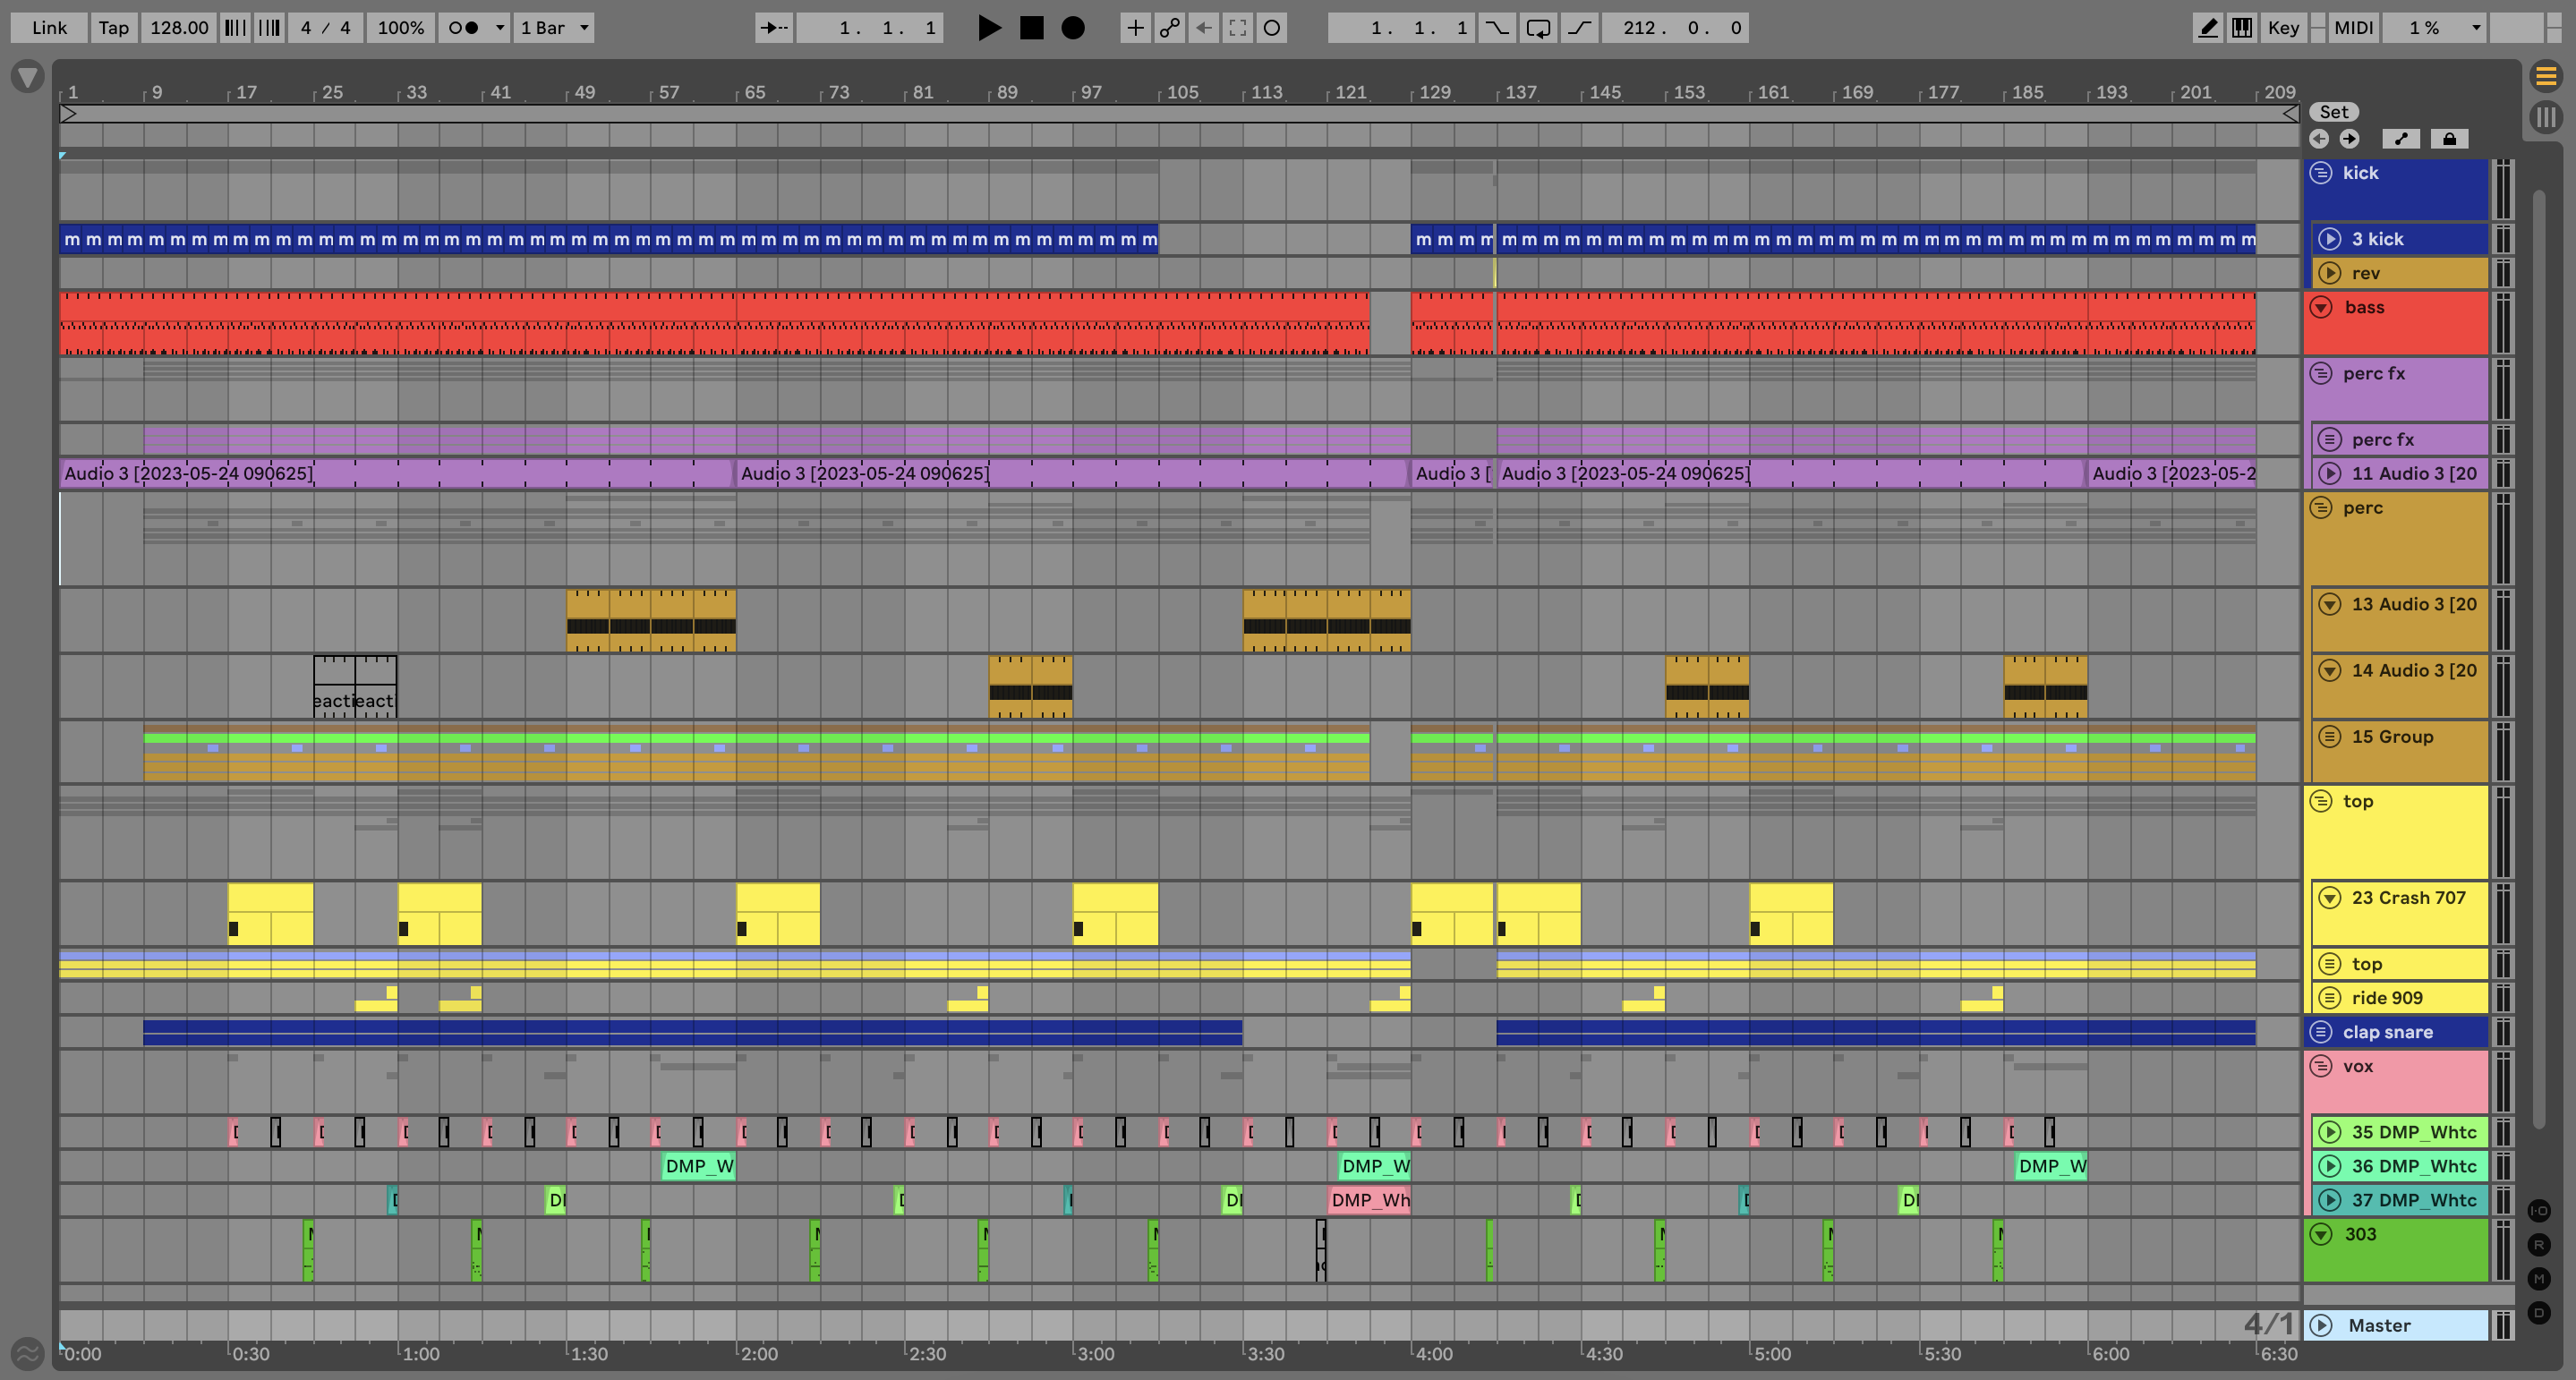The width and height of the screenshot is (2576, 1380).
Task: Click the Lock Envelopes padlock icon
Action: tap(2449, 139)
